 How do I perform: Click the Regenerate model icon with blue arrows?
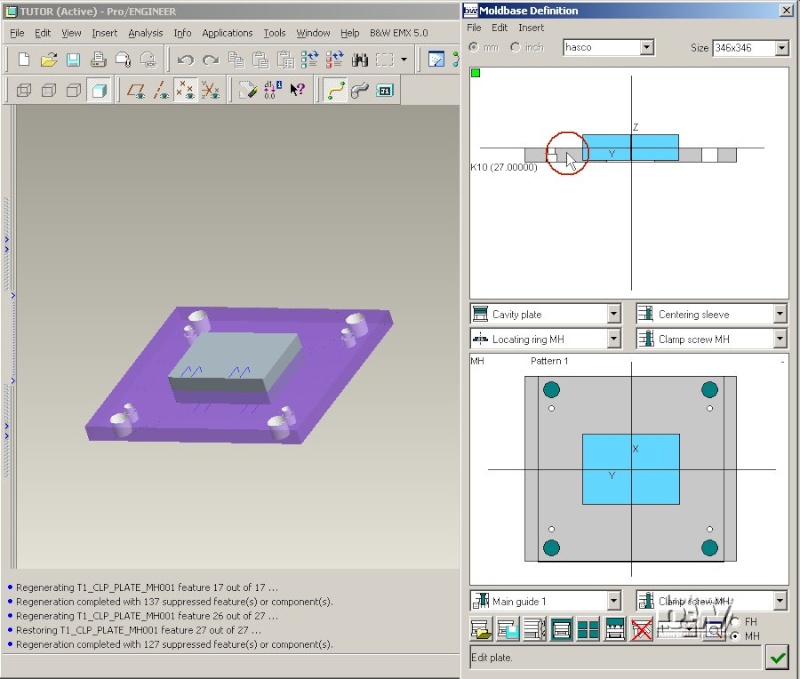coord(310,60)
